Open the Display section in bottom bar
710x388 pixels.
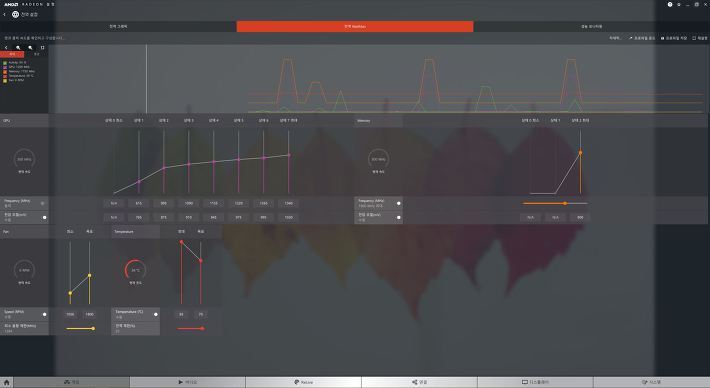click(x=535, y=382)
